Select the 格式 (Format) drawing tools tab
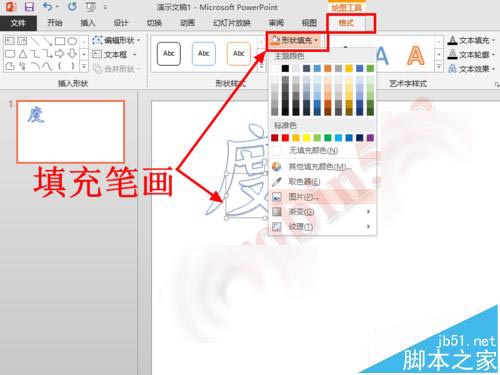 346,23
